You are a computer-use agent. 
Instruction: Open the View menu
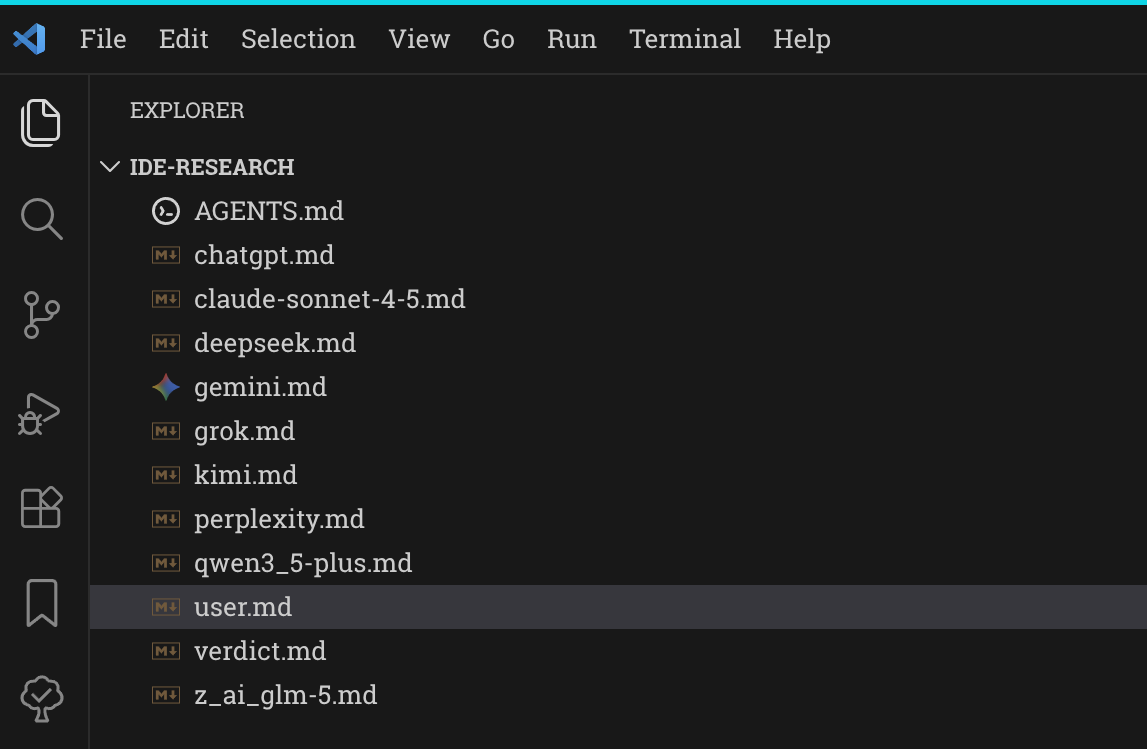[x=419, y=39]
